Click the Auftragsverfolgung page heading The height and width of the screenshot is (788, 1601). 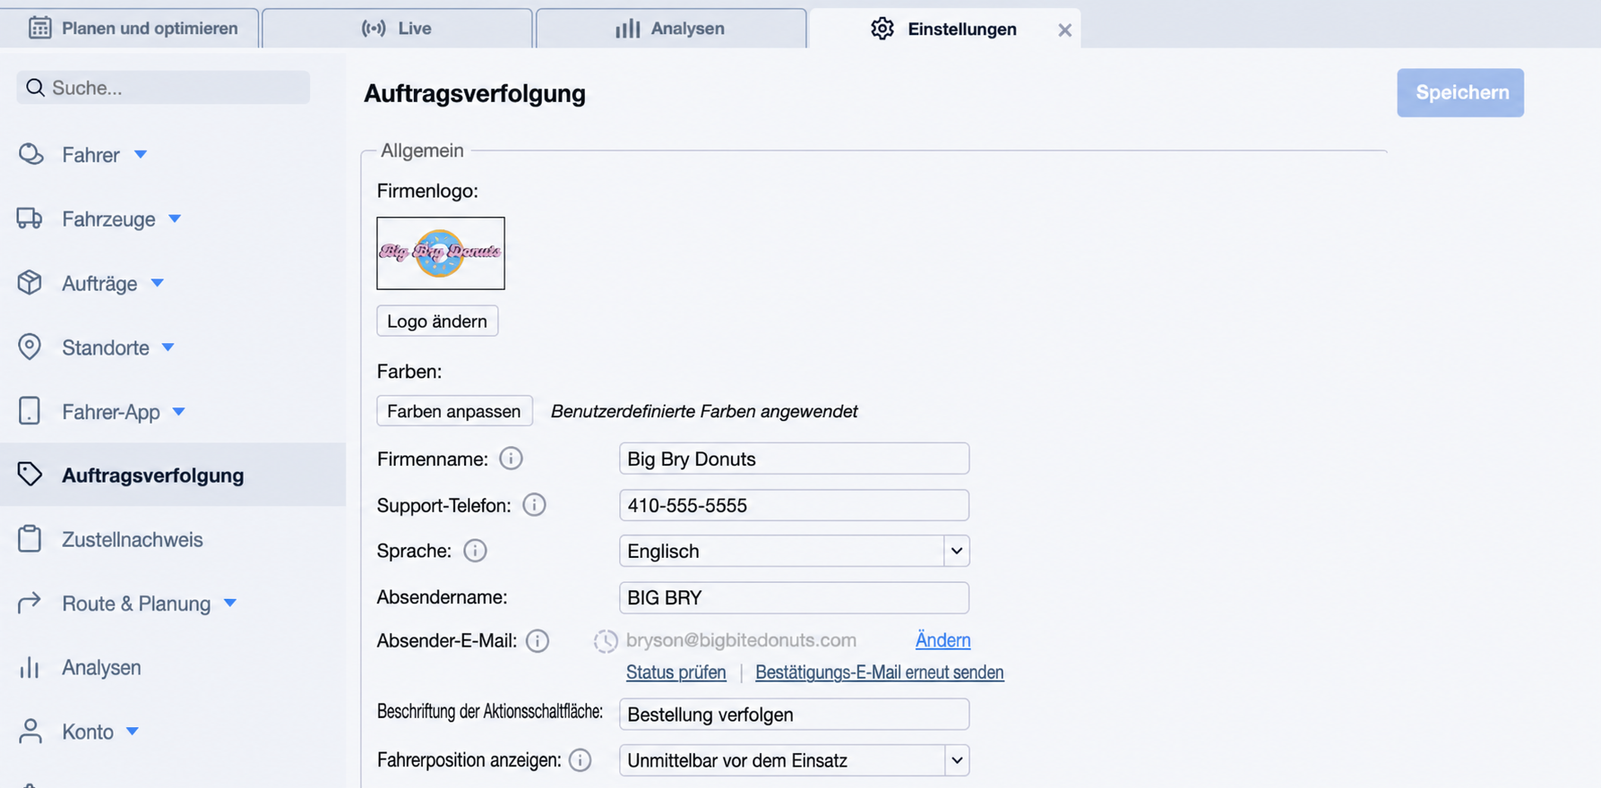pos(475,94)
